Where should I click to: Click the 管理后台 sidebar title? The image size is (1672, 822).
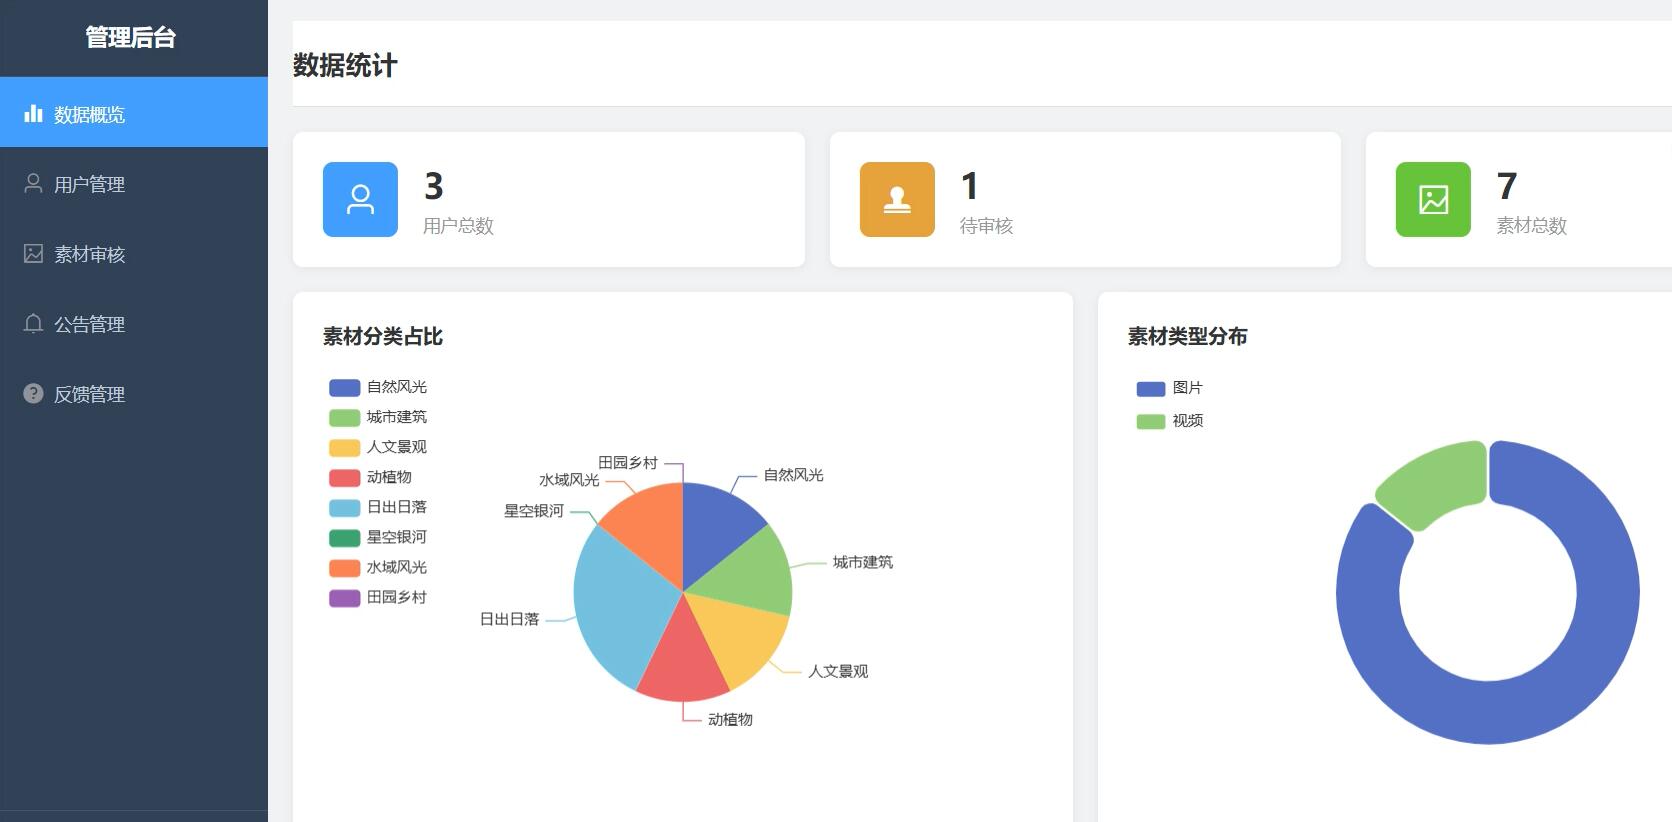pyautogui.click(x=131, y=38)
